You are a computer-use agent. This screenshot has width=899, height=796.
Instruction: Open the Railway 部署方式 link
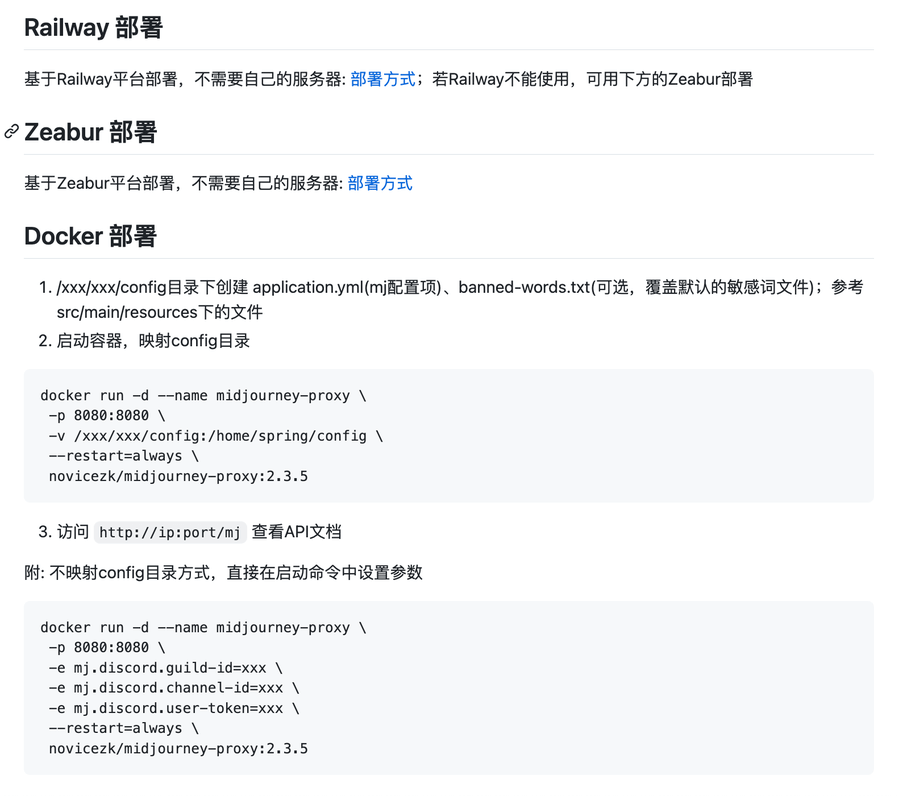click(382, 79)
